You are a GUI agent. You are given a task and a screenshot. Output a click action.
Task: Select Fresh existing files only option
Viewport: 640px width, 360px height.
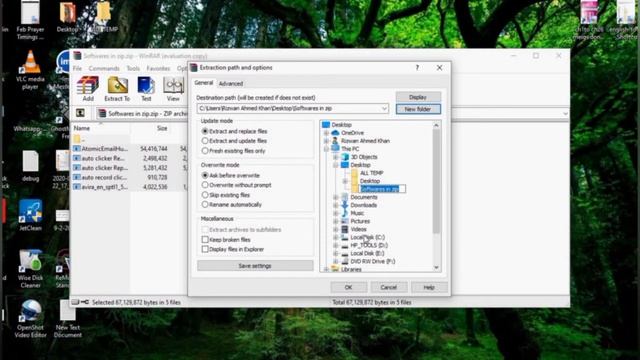pos(233,151)
